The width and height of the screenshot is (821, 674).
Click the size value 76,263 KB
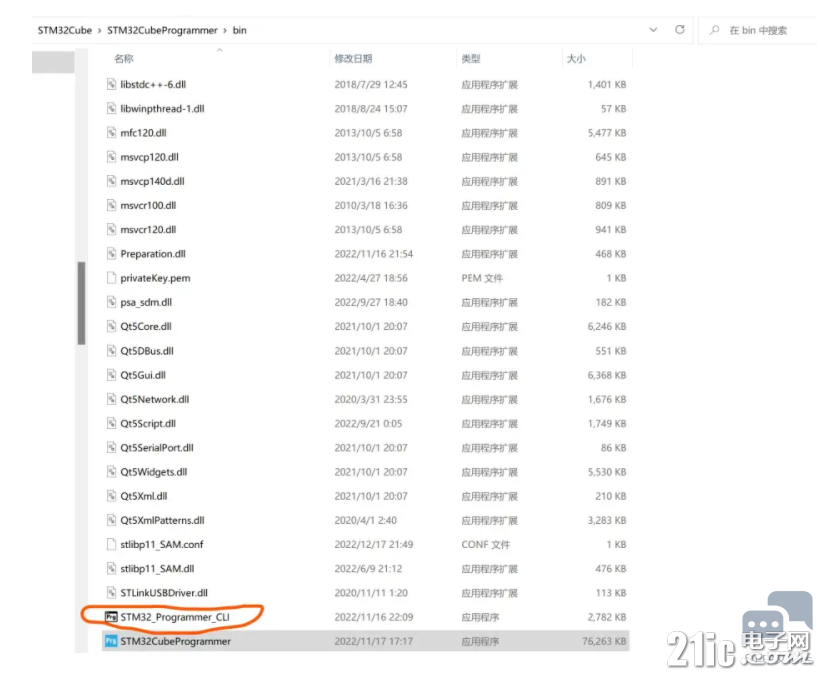tap(604, 641)
